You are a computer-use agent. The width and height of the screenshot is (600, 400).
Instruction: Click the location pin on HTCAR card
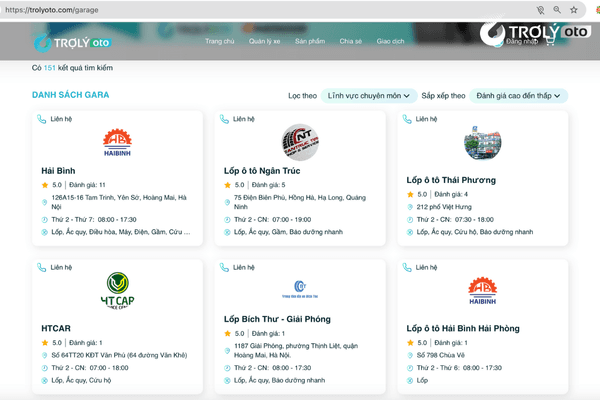click(x=44, y=355)
